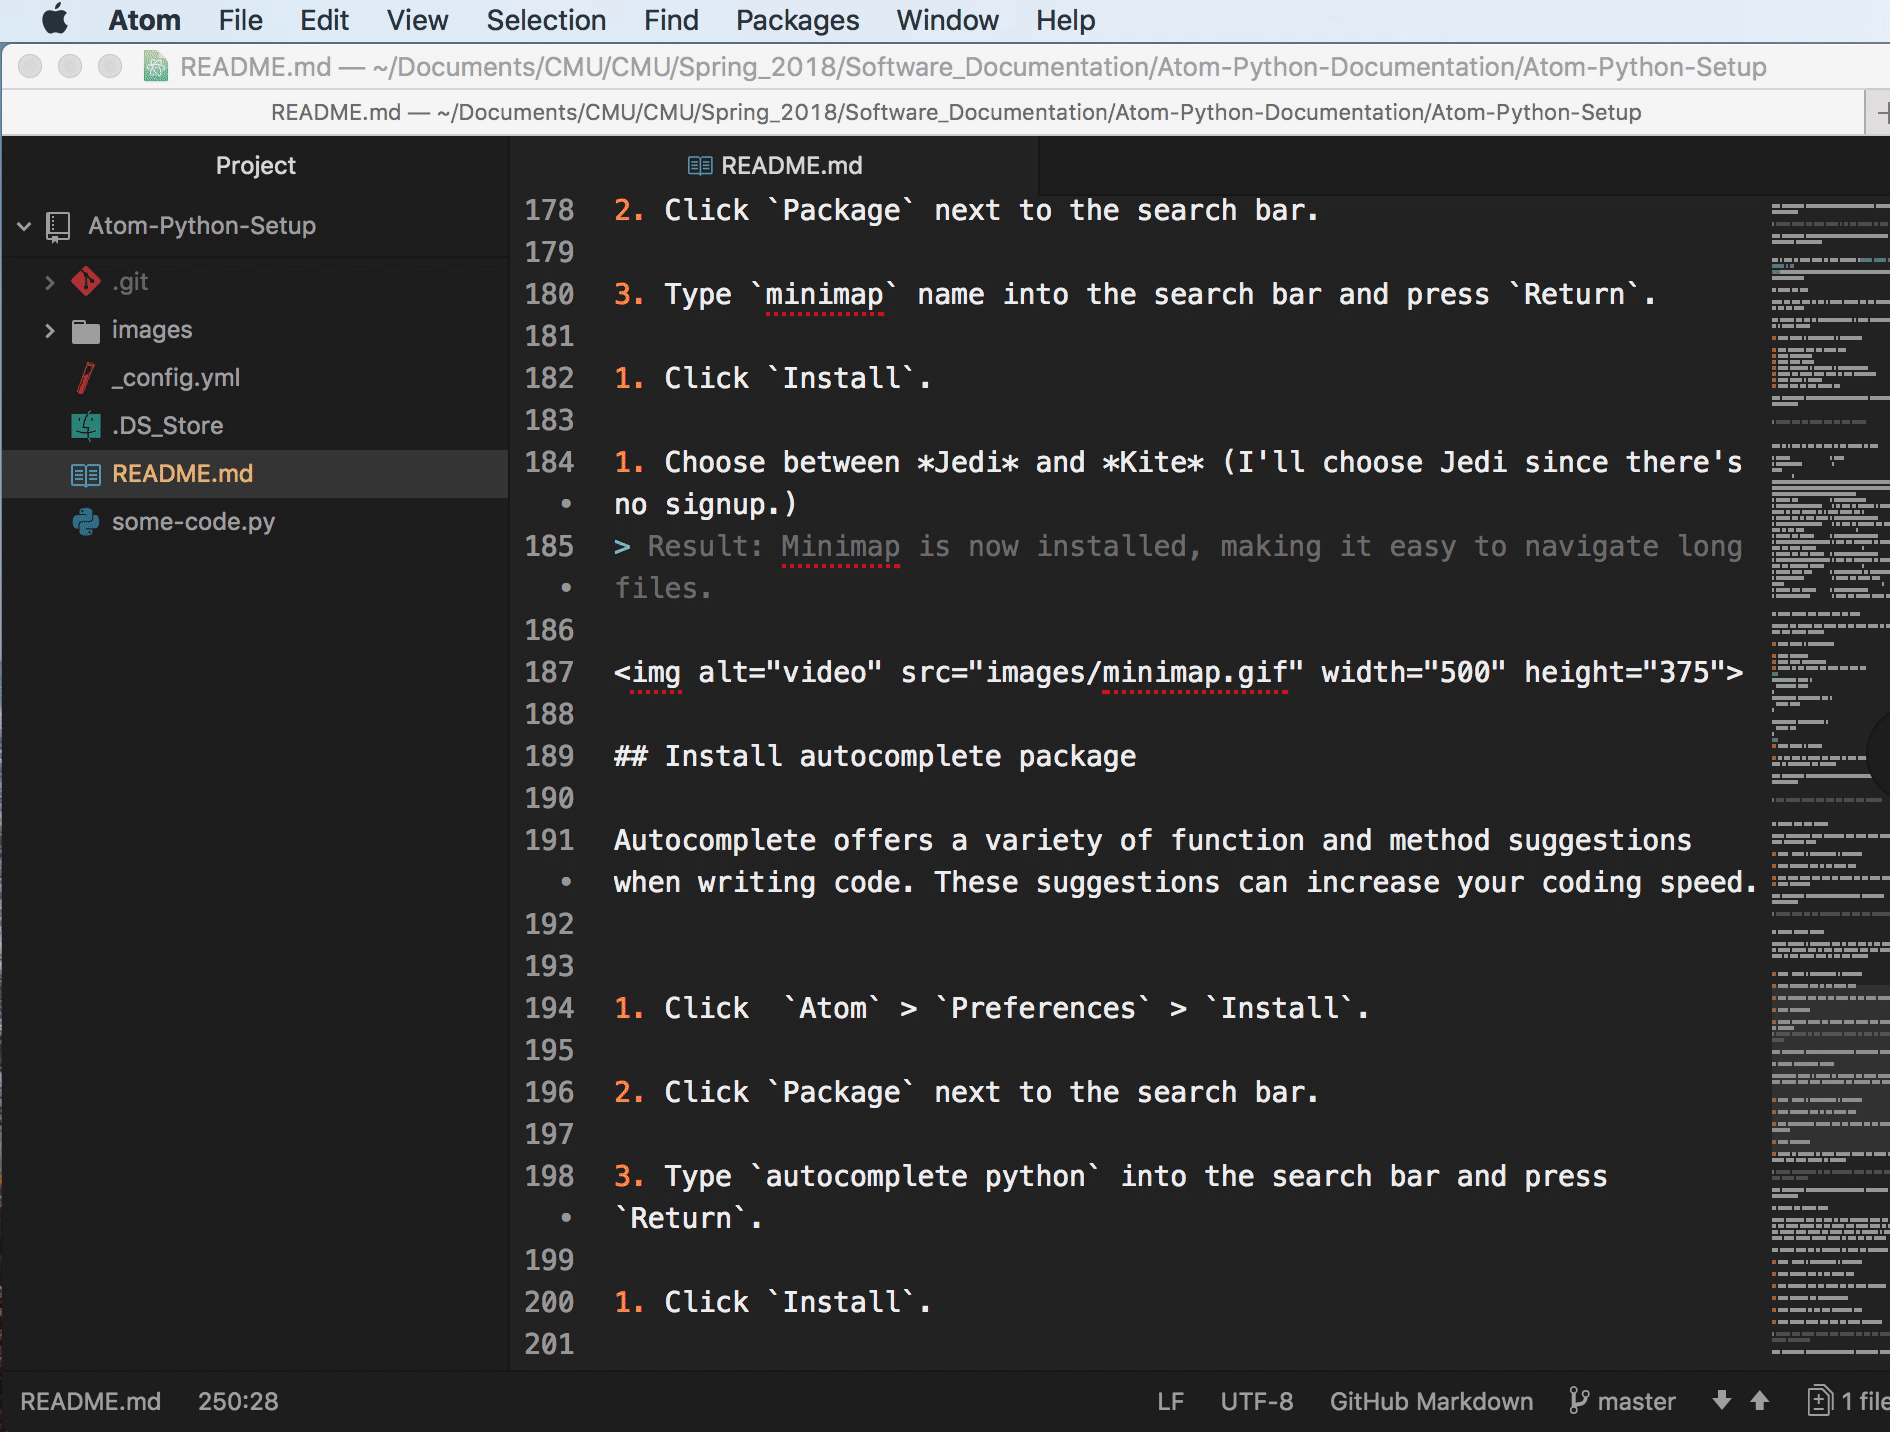The width and height of the screenshot is (1890, 1432).
Task: Click line number 189 in gutter
Action: 549,756
